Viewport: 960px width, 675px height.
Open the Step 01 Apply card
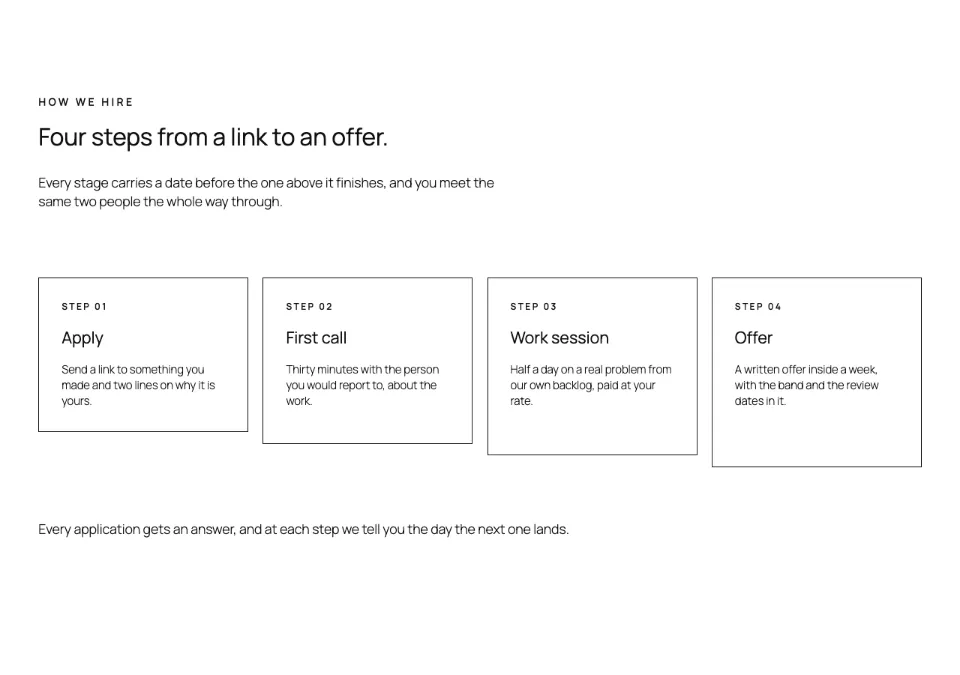click(x=143, y=355)
